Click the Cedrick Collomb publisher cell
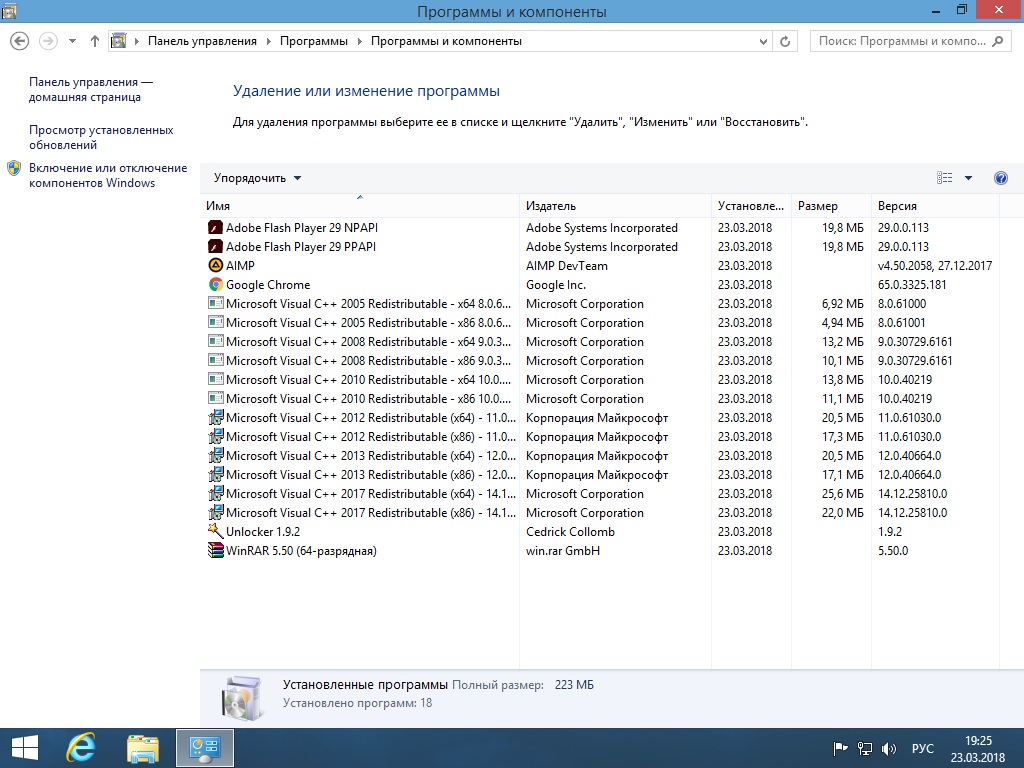Viewport: 1024px width, 768px height. (570, 532)
